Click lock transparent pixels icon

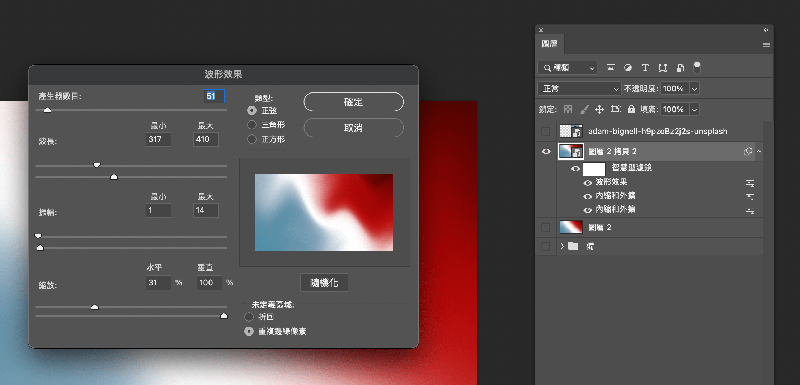coord(568,109)
